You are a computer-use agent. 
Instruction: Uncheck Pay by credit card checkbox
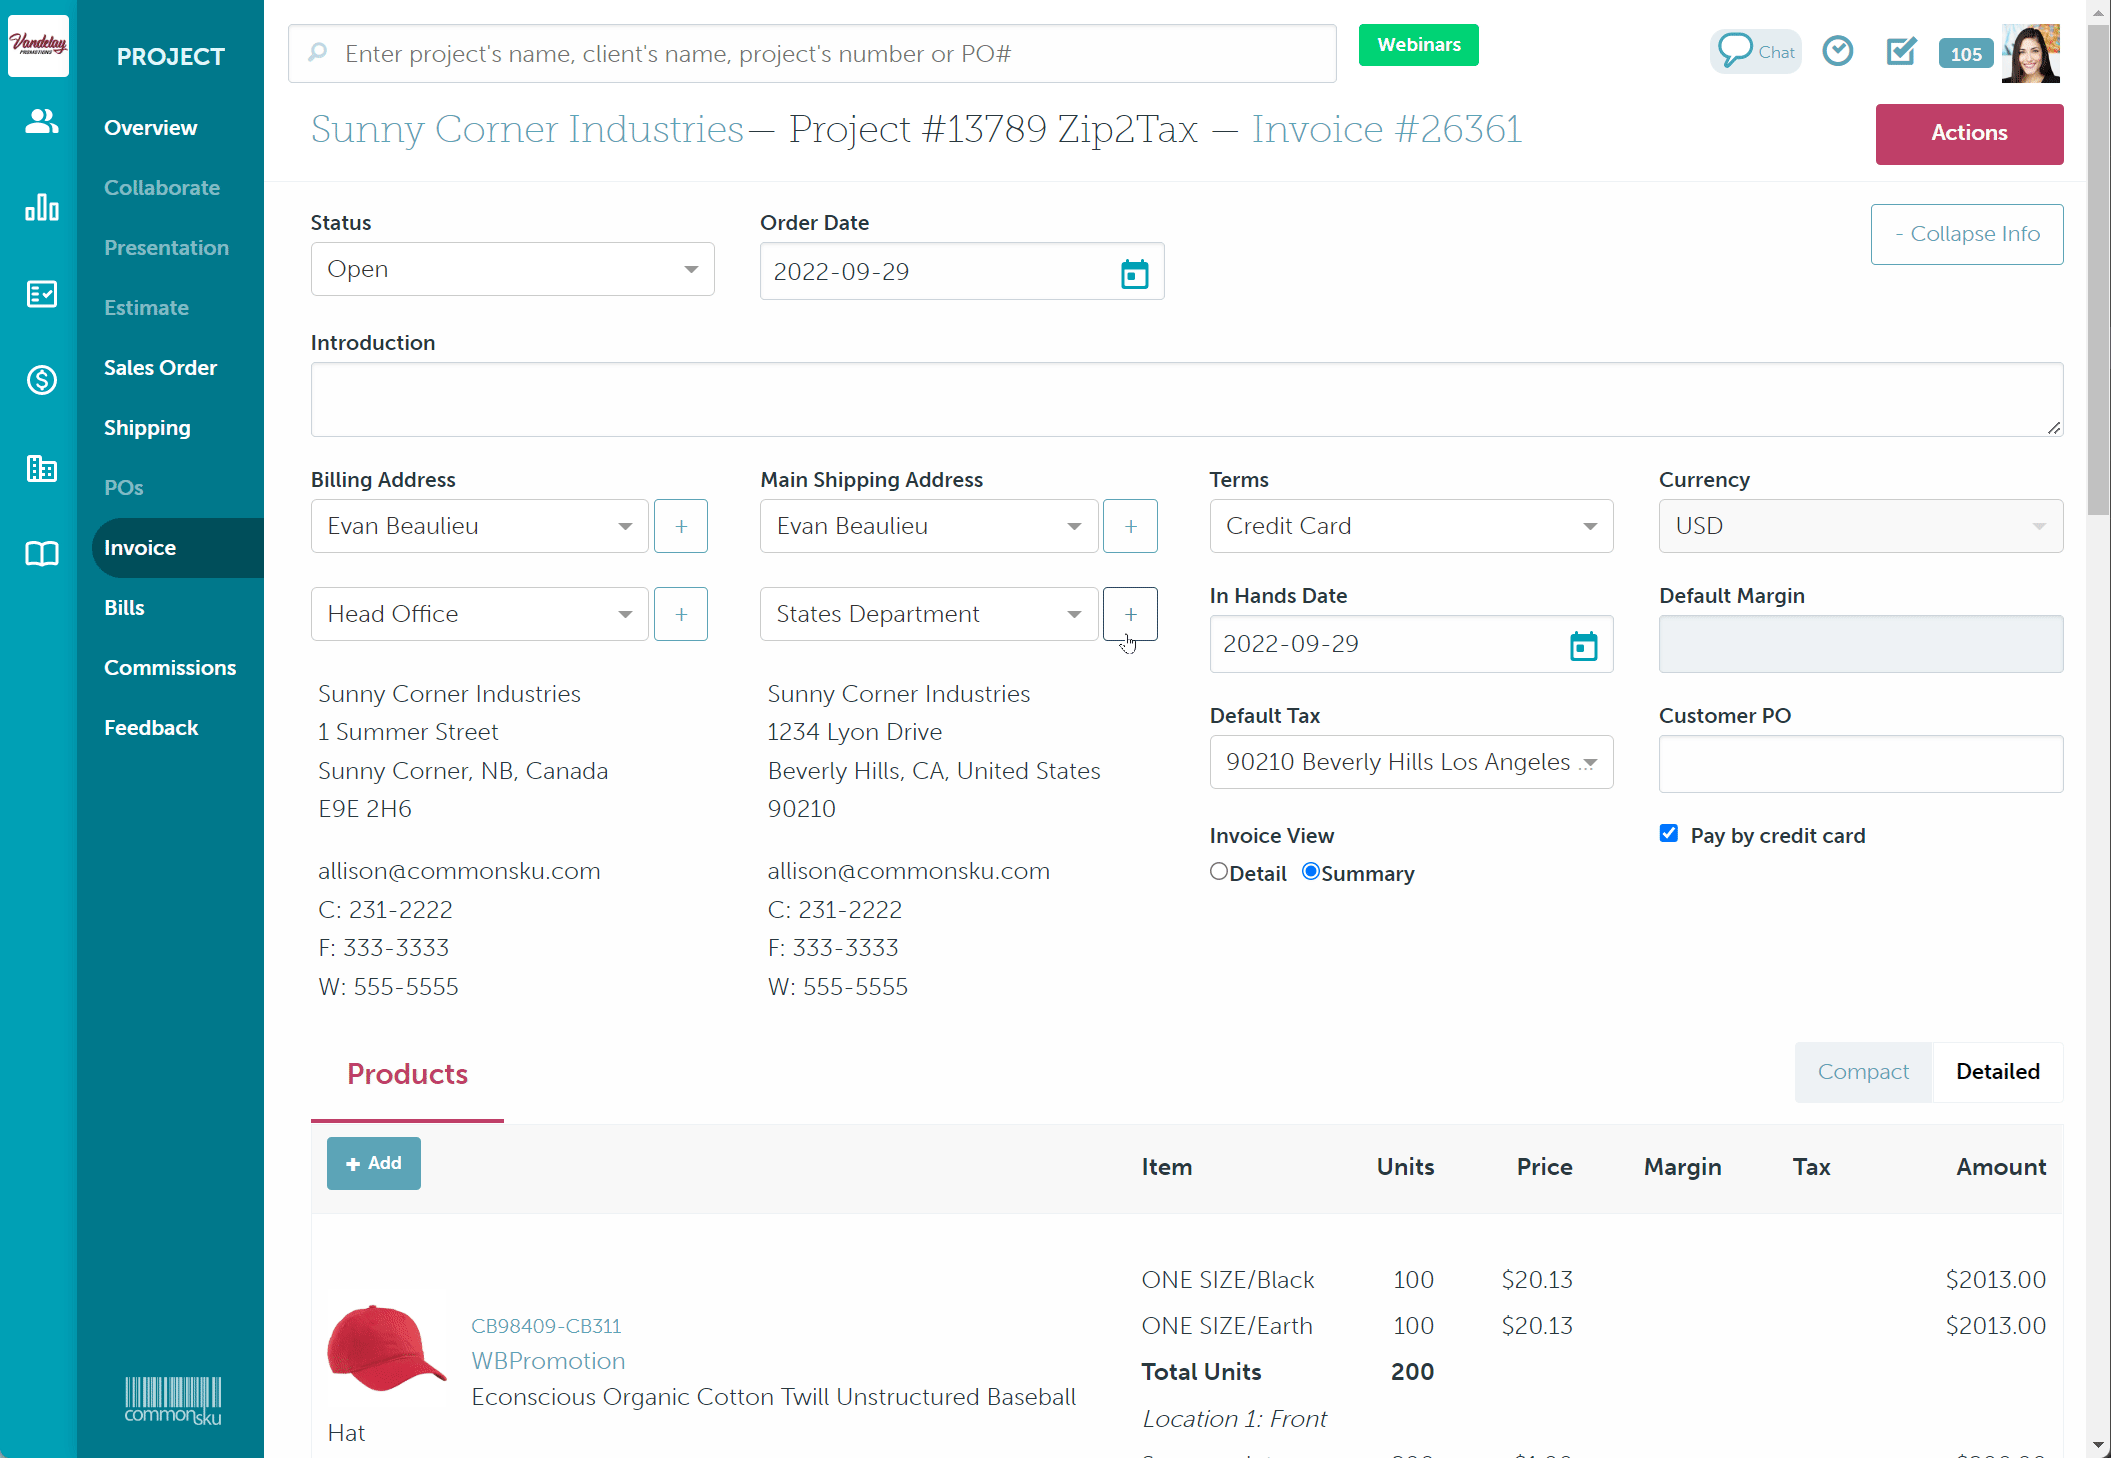tap(1668, 834)
